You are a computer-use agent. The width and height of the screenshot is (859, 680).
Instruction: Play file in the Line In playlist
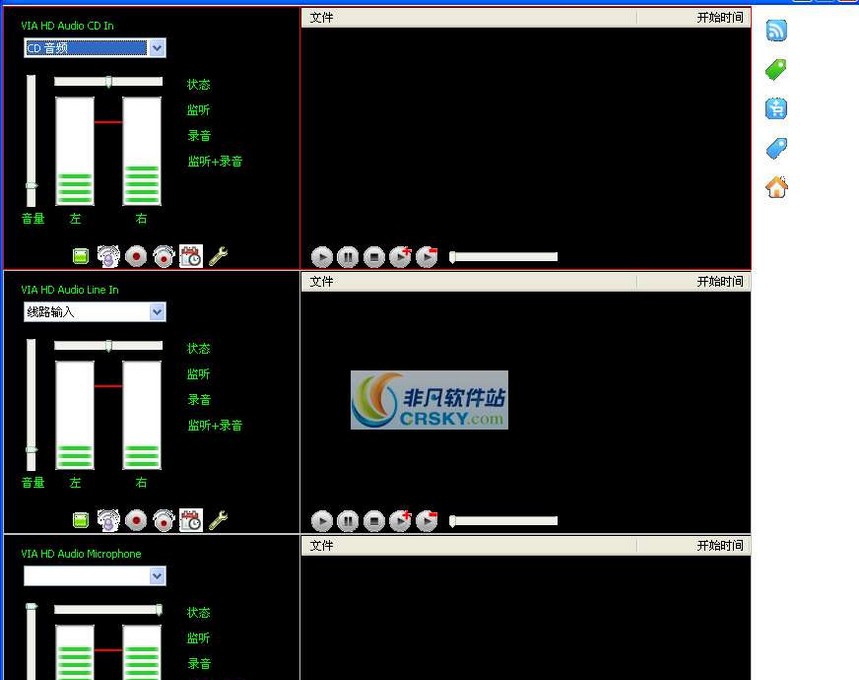point(322,521)
